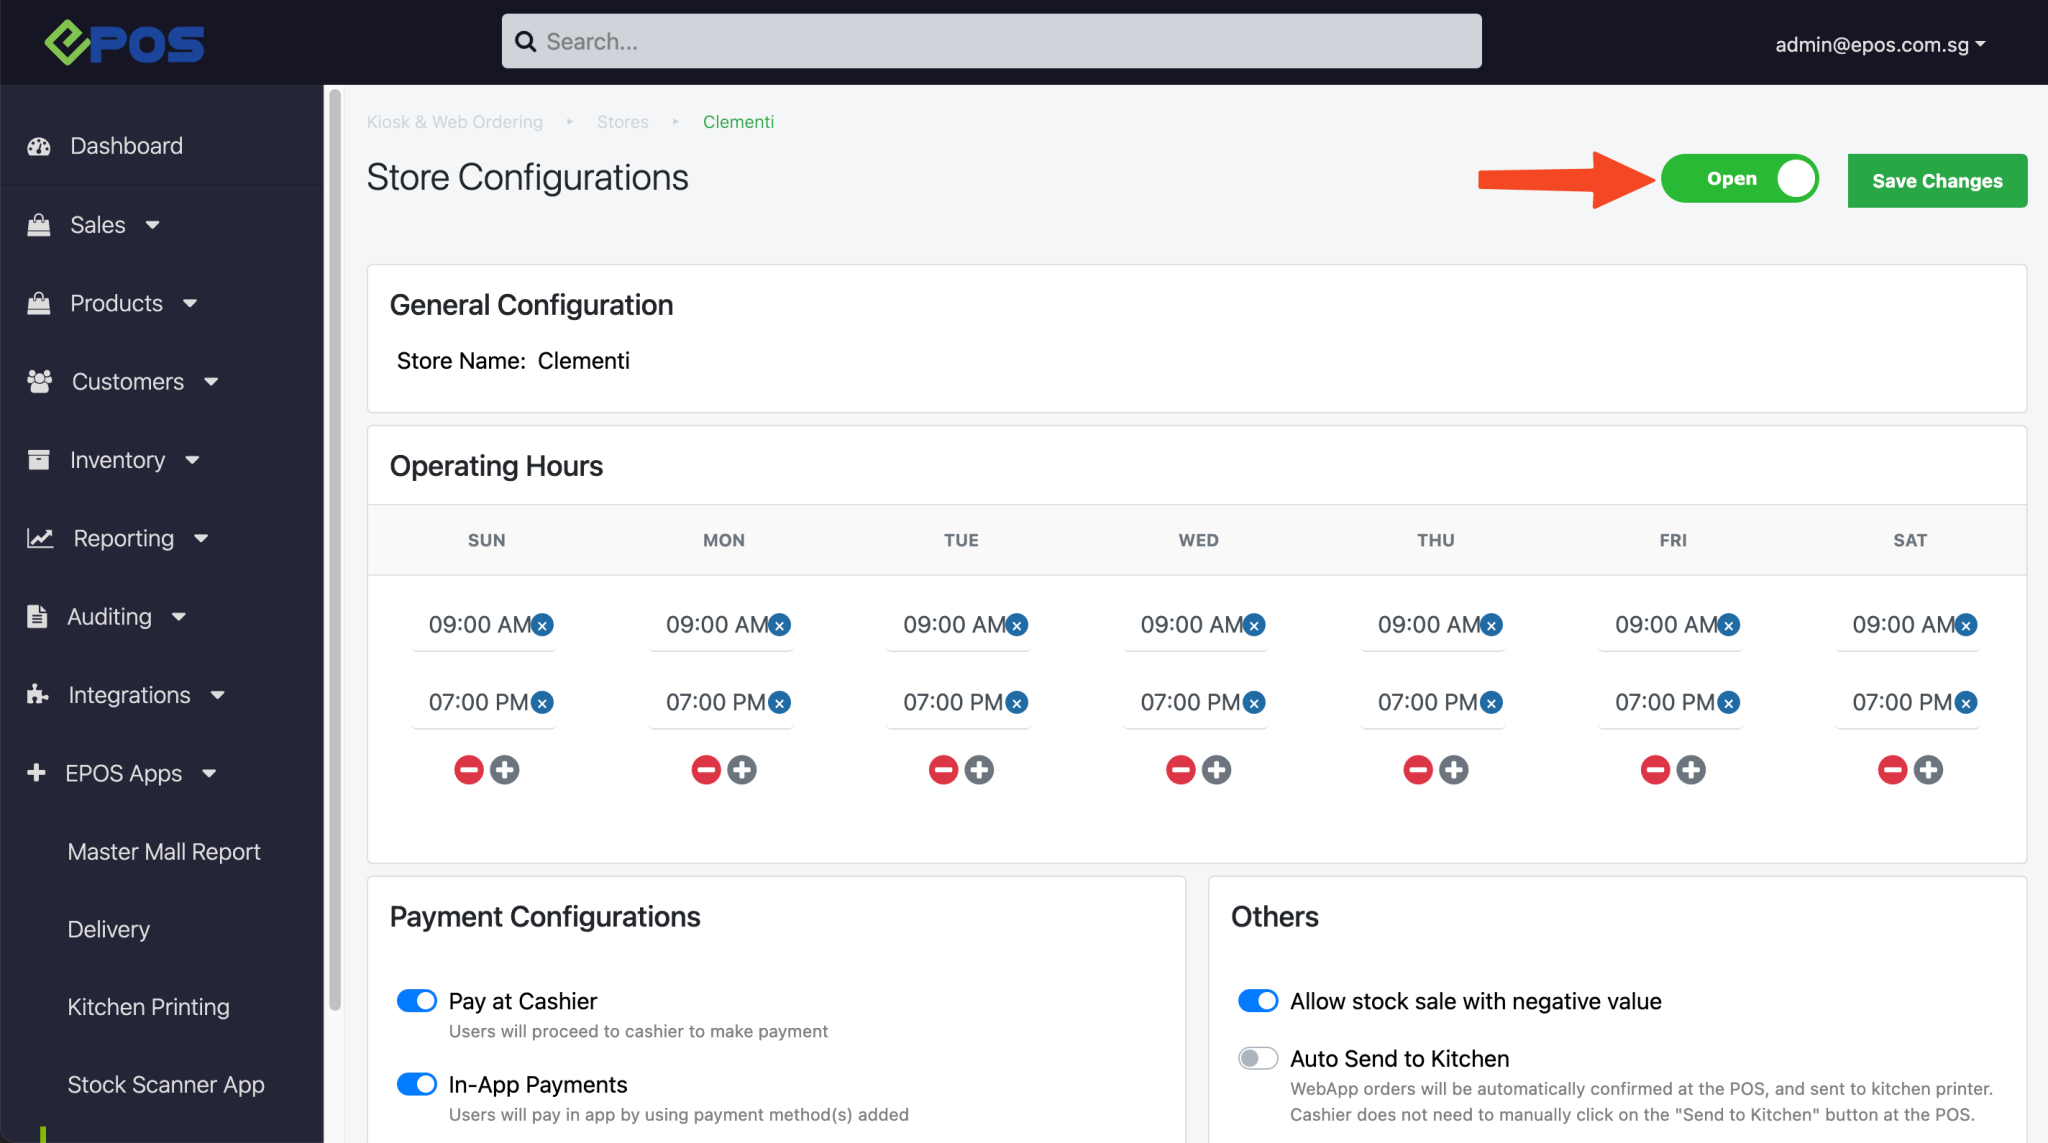Click the Save Changes button

pos(1937,180)
